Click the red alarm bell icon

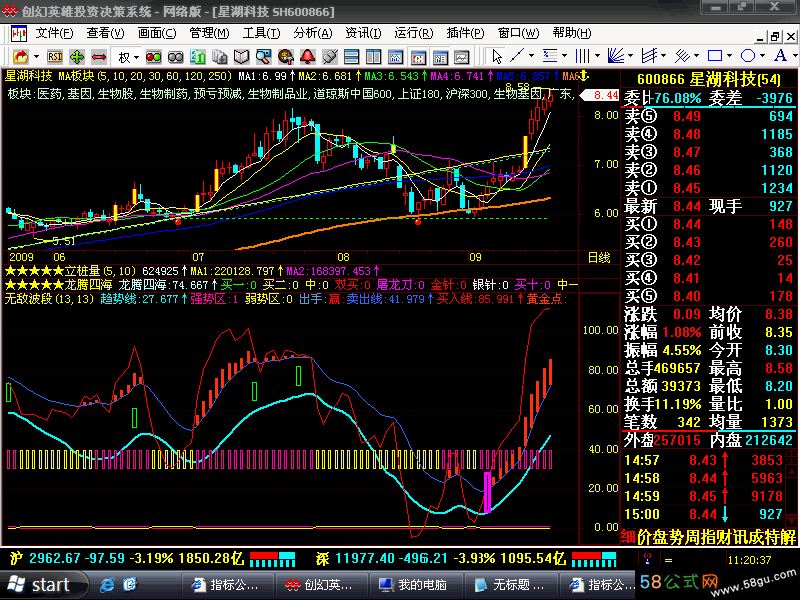[308, 56]
